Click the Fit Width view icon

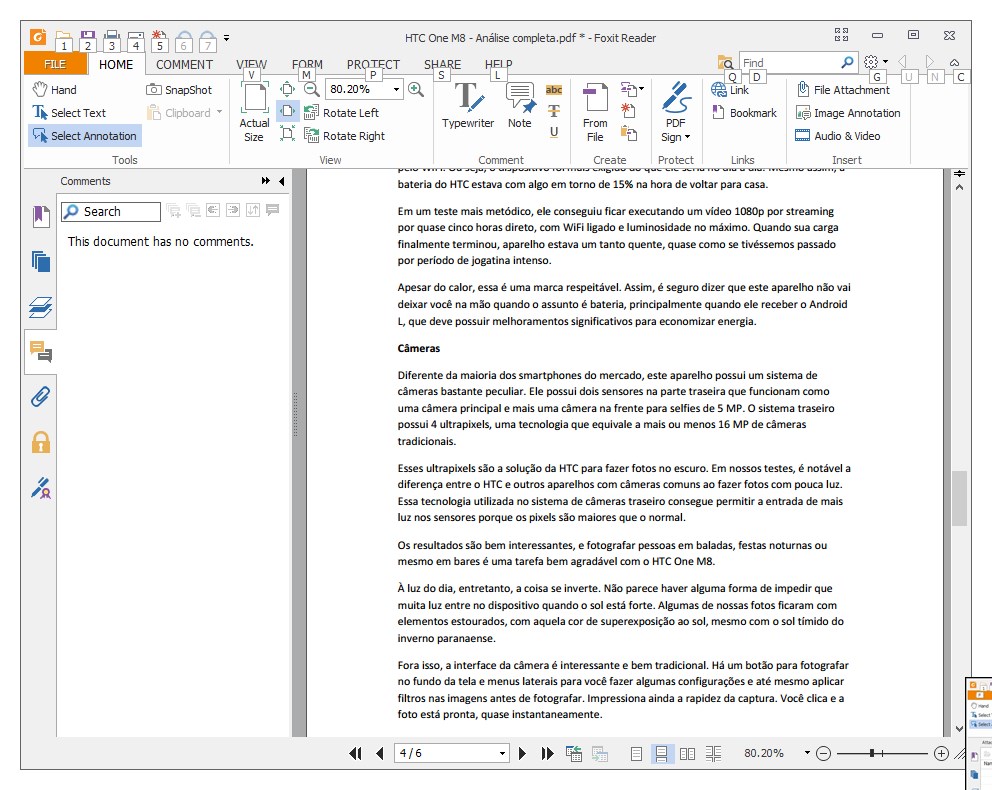(287, 111)
